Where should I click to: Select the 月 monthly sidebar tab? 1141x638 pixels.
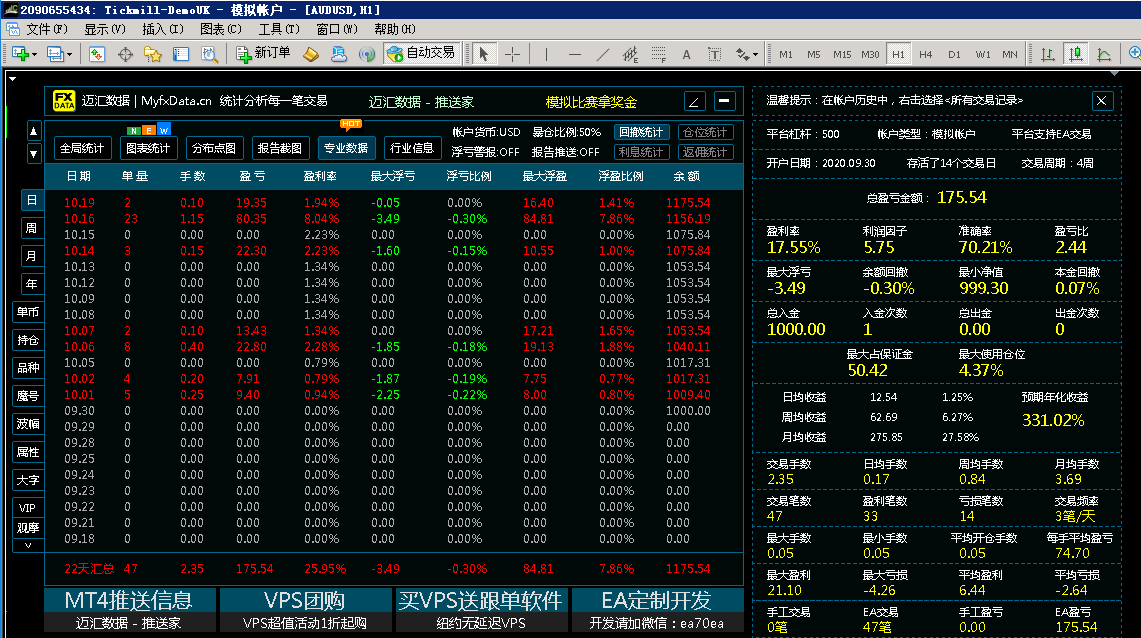click(31, 256)
